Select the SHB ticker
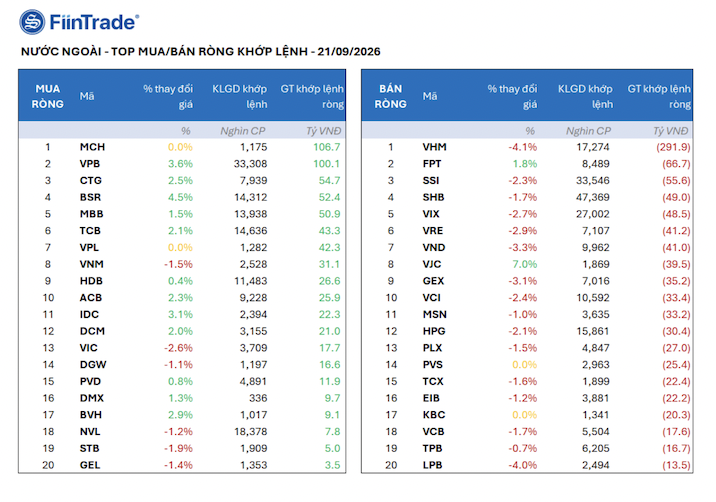The image size is (716, 502). point(433,197)
